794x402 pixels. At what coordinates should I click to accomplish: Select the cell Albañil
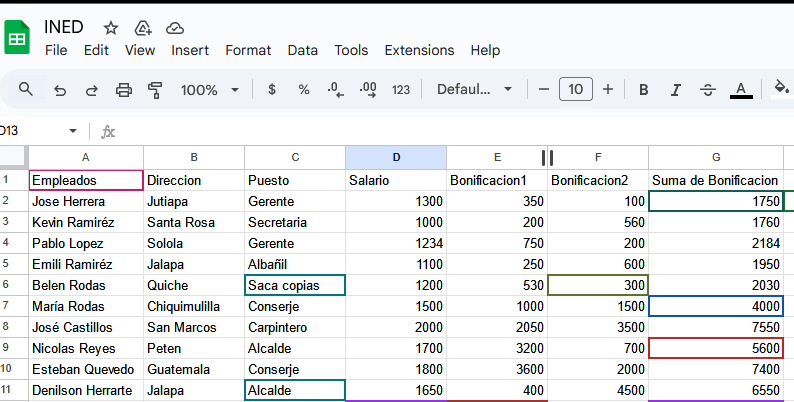[x=295, y=264]
